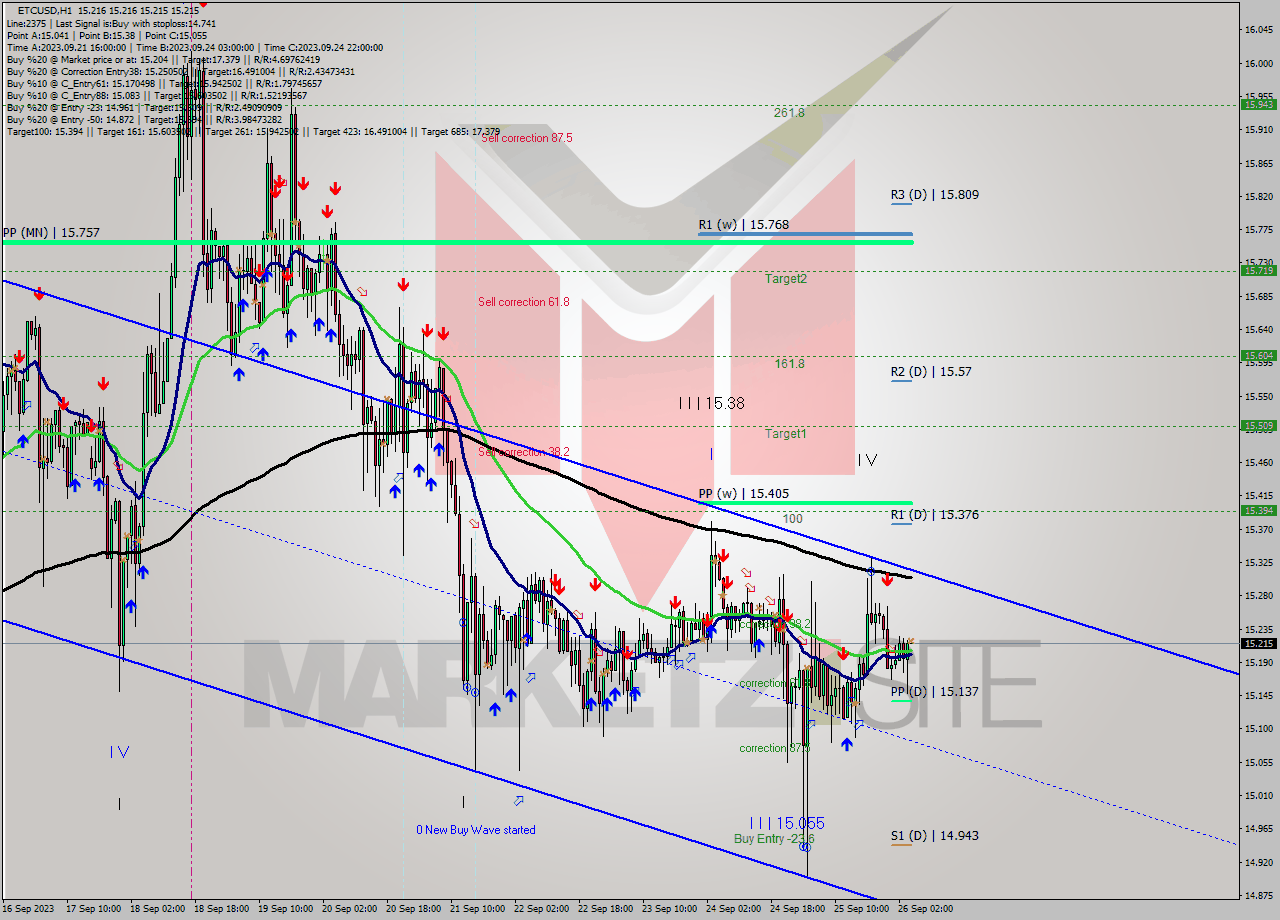Click the 'PP (MN) | 15.757' pivot label

[x=50, y=232]
